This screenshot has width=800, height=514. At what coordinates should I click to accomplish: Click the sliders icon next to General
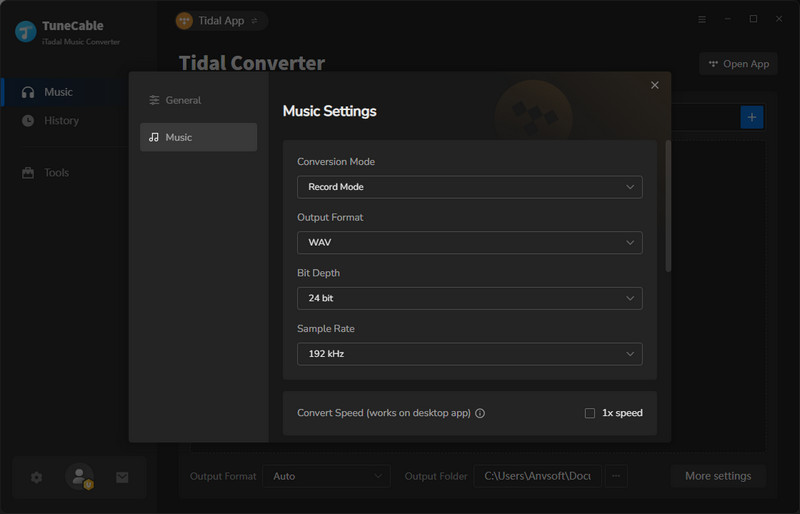(x=154, y=100)
